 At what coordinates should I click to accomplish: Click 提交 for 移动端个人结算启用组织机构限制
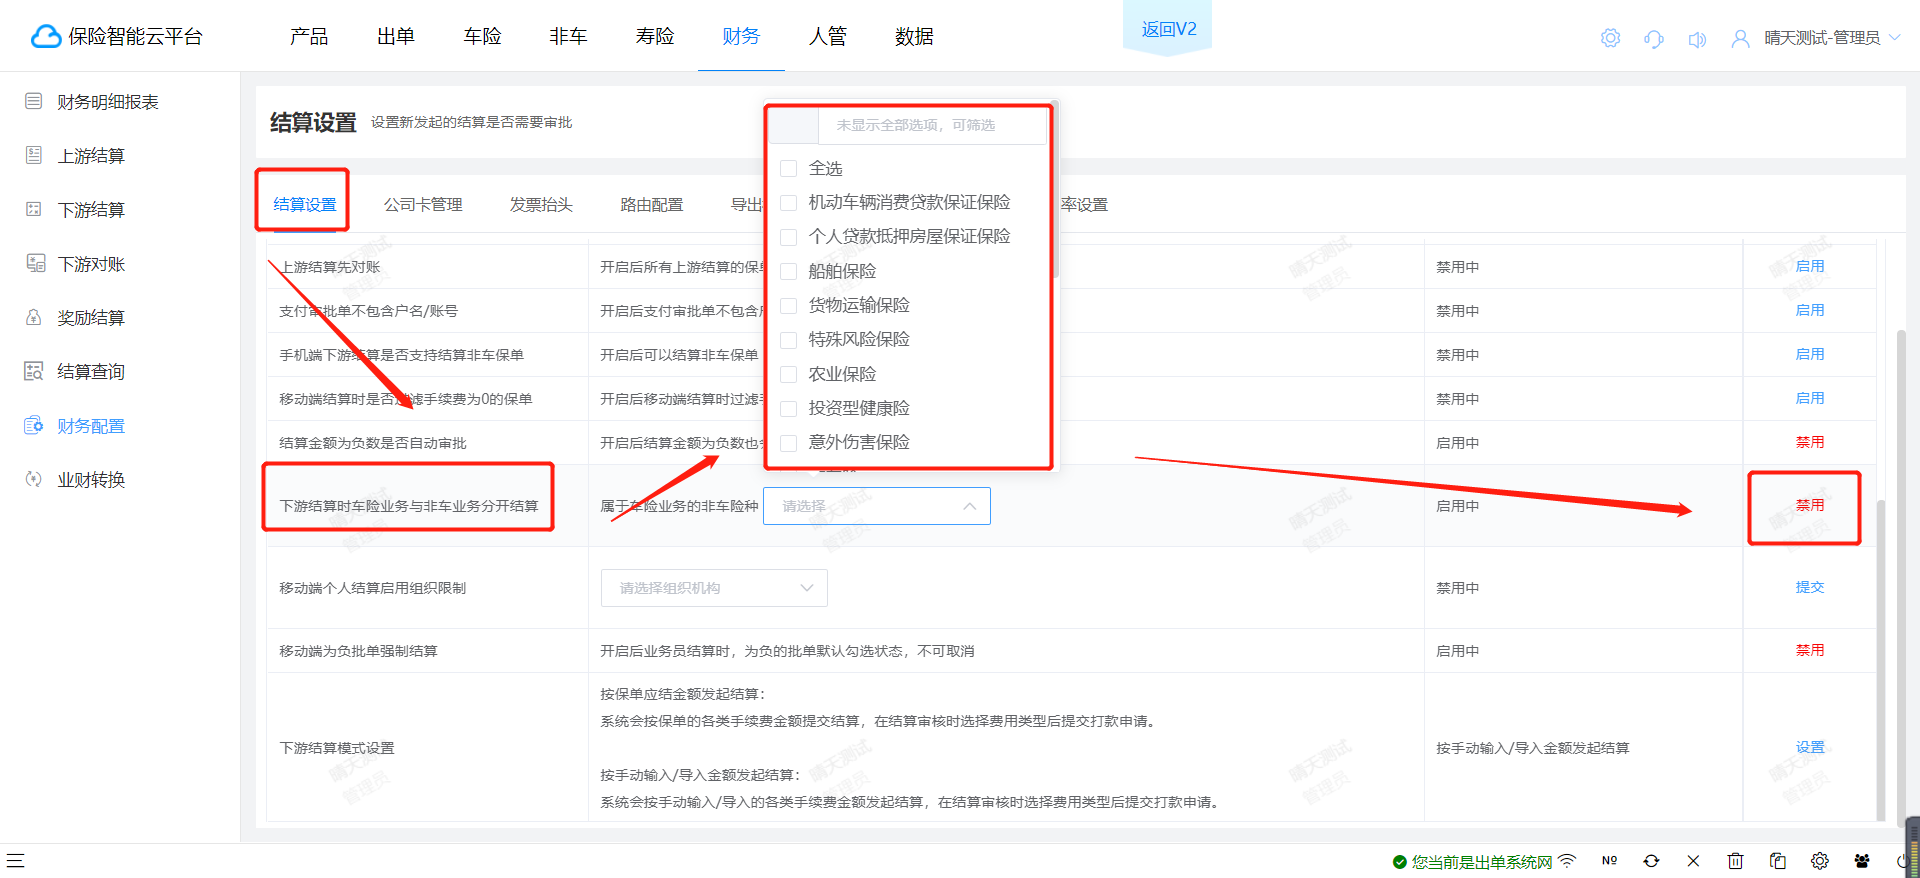pos(1810,587)
